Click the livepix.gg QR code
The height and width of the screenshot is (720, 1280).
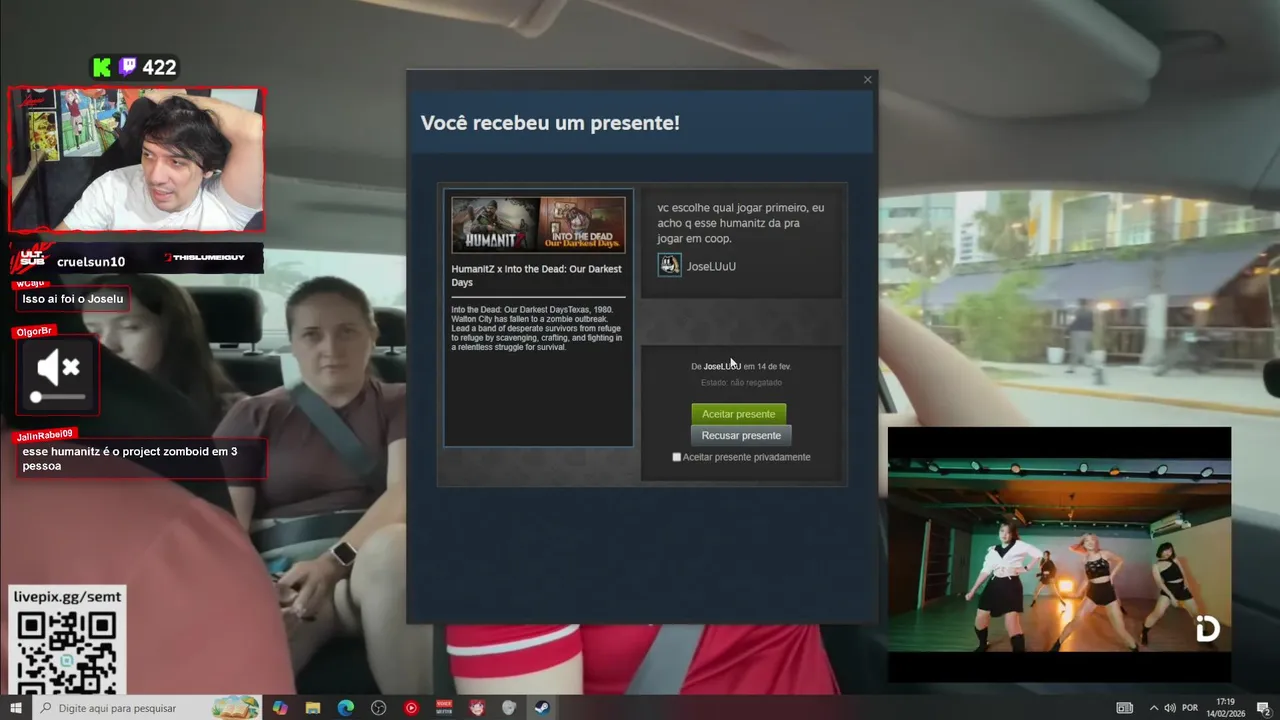point(67,652)
